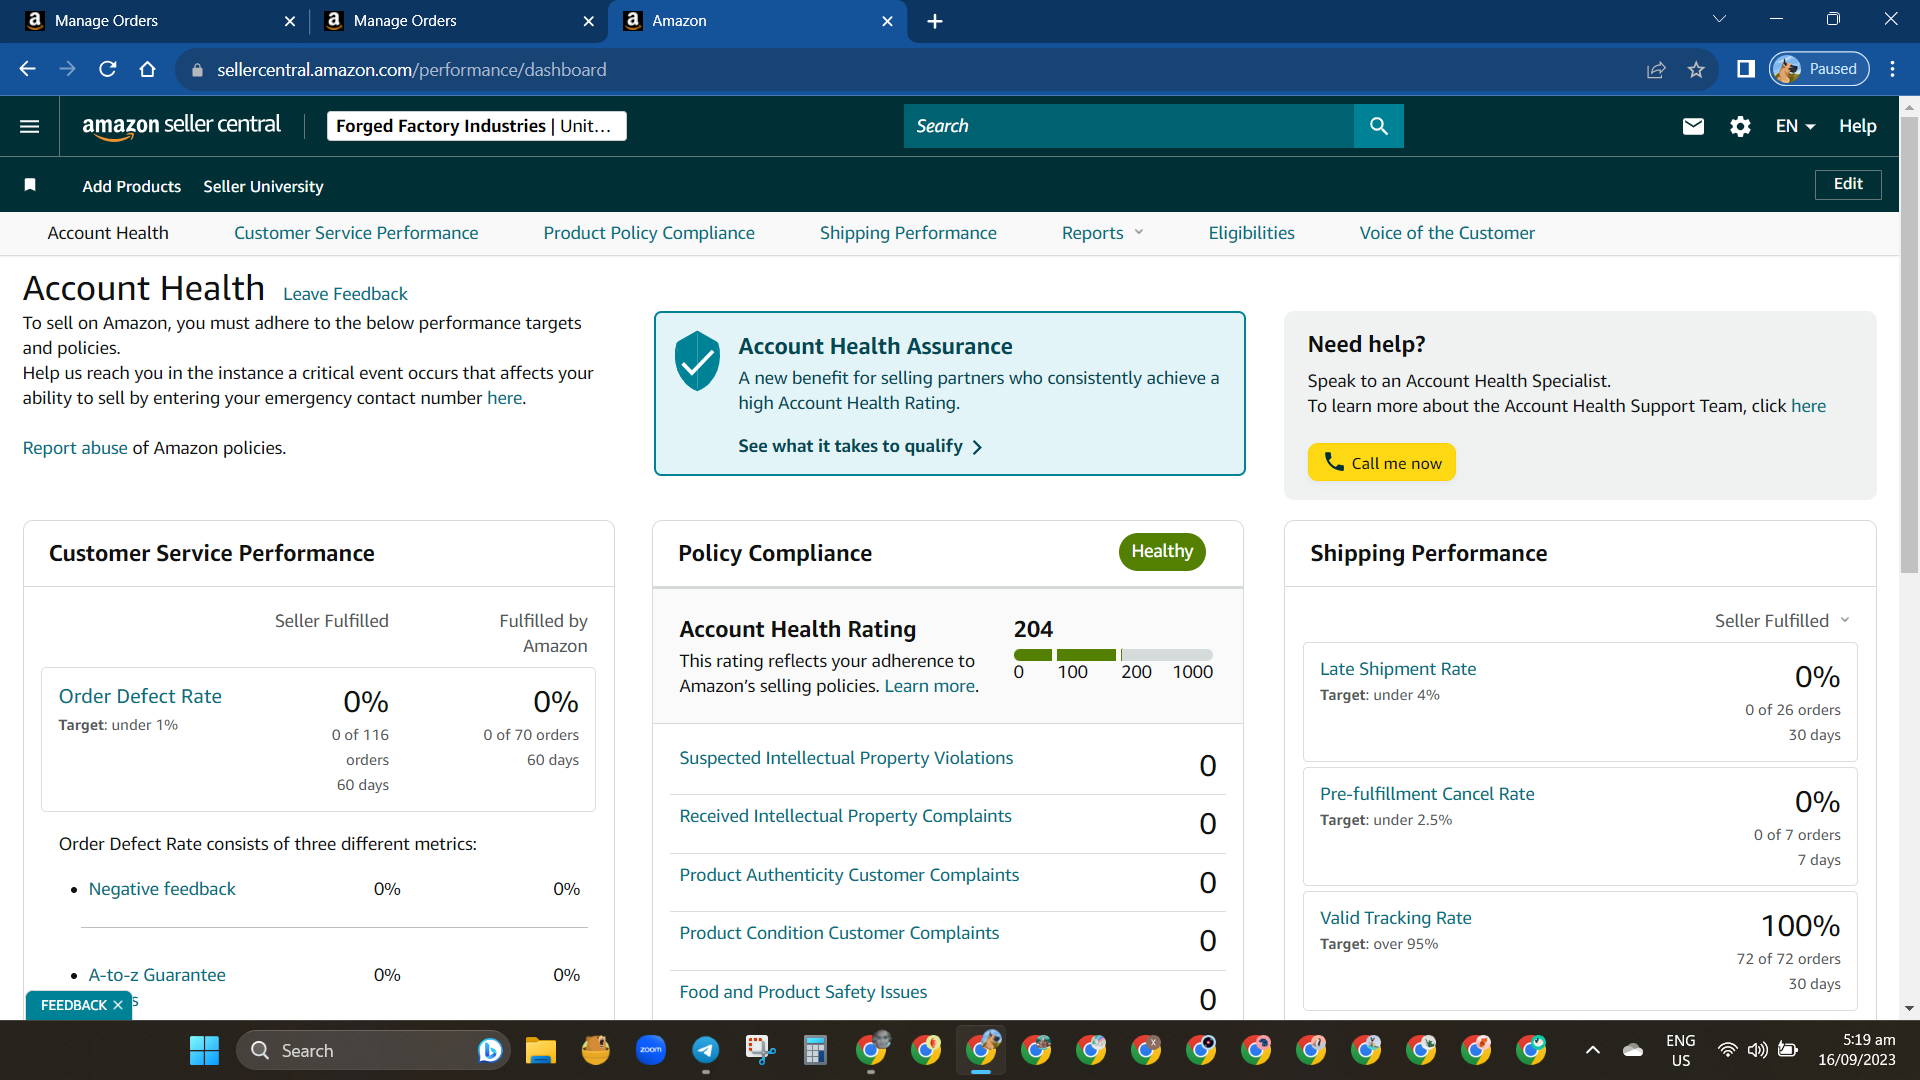Open the Forged Factory Industries account switcher
This screenshot has height=1080, width=1920.
click(477, 126)
